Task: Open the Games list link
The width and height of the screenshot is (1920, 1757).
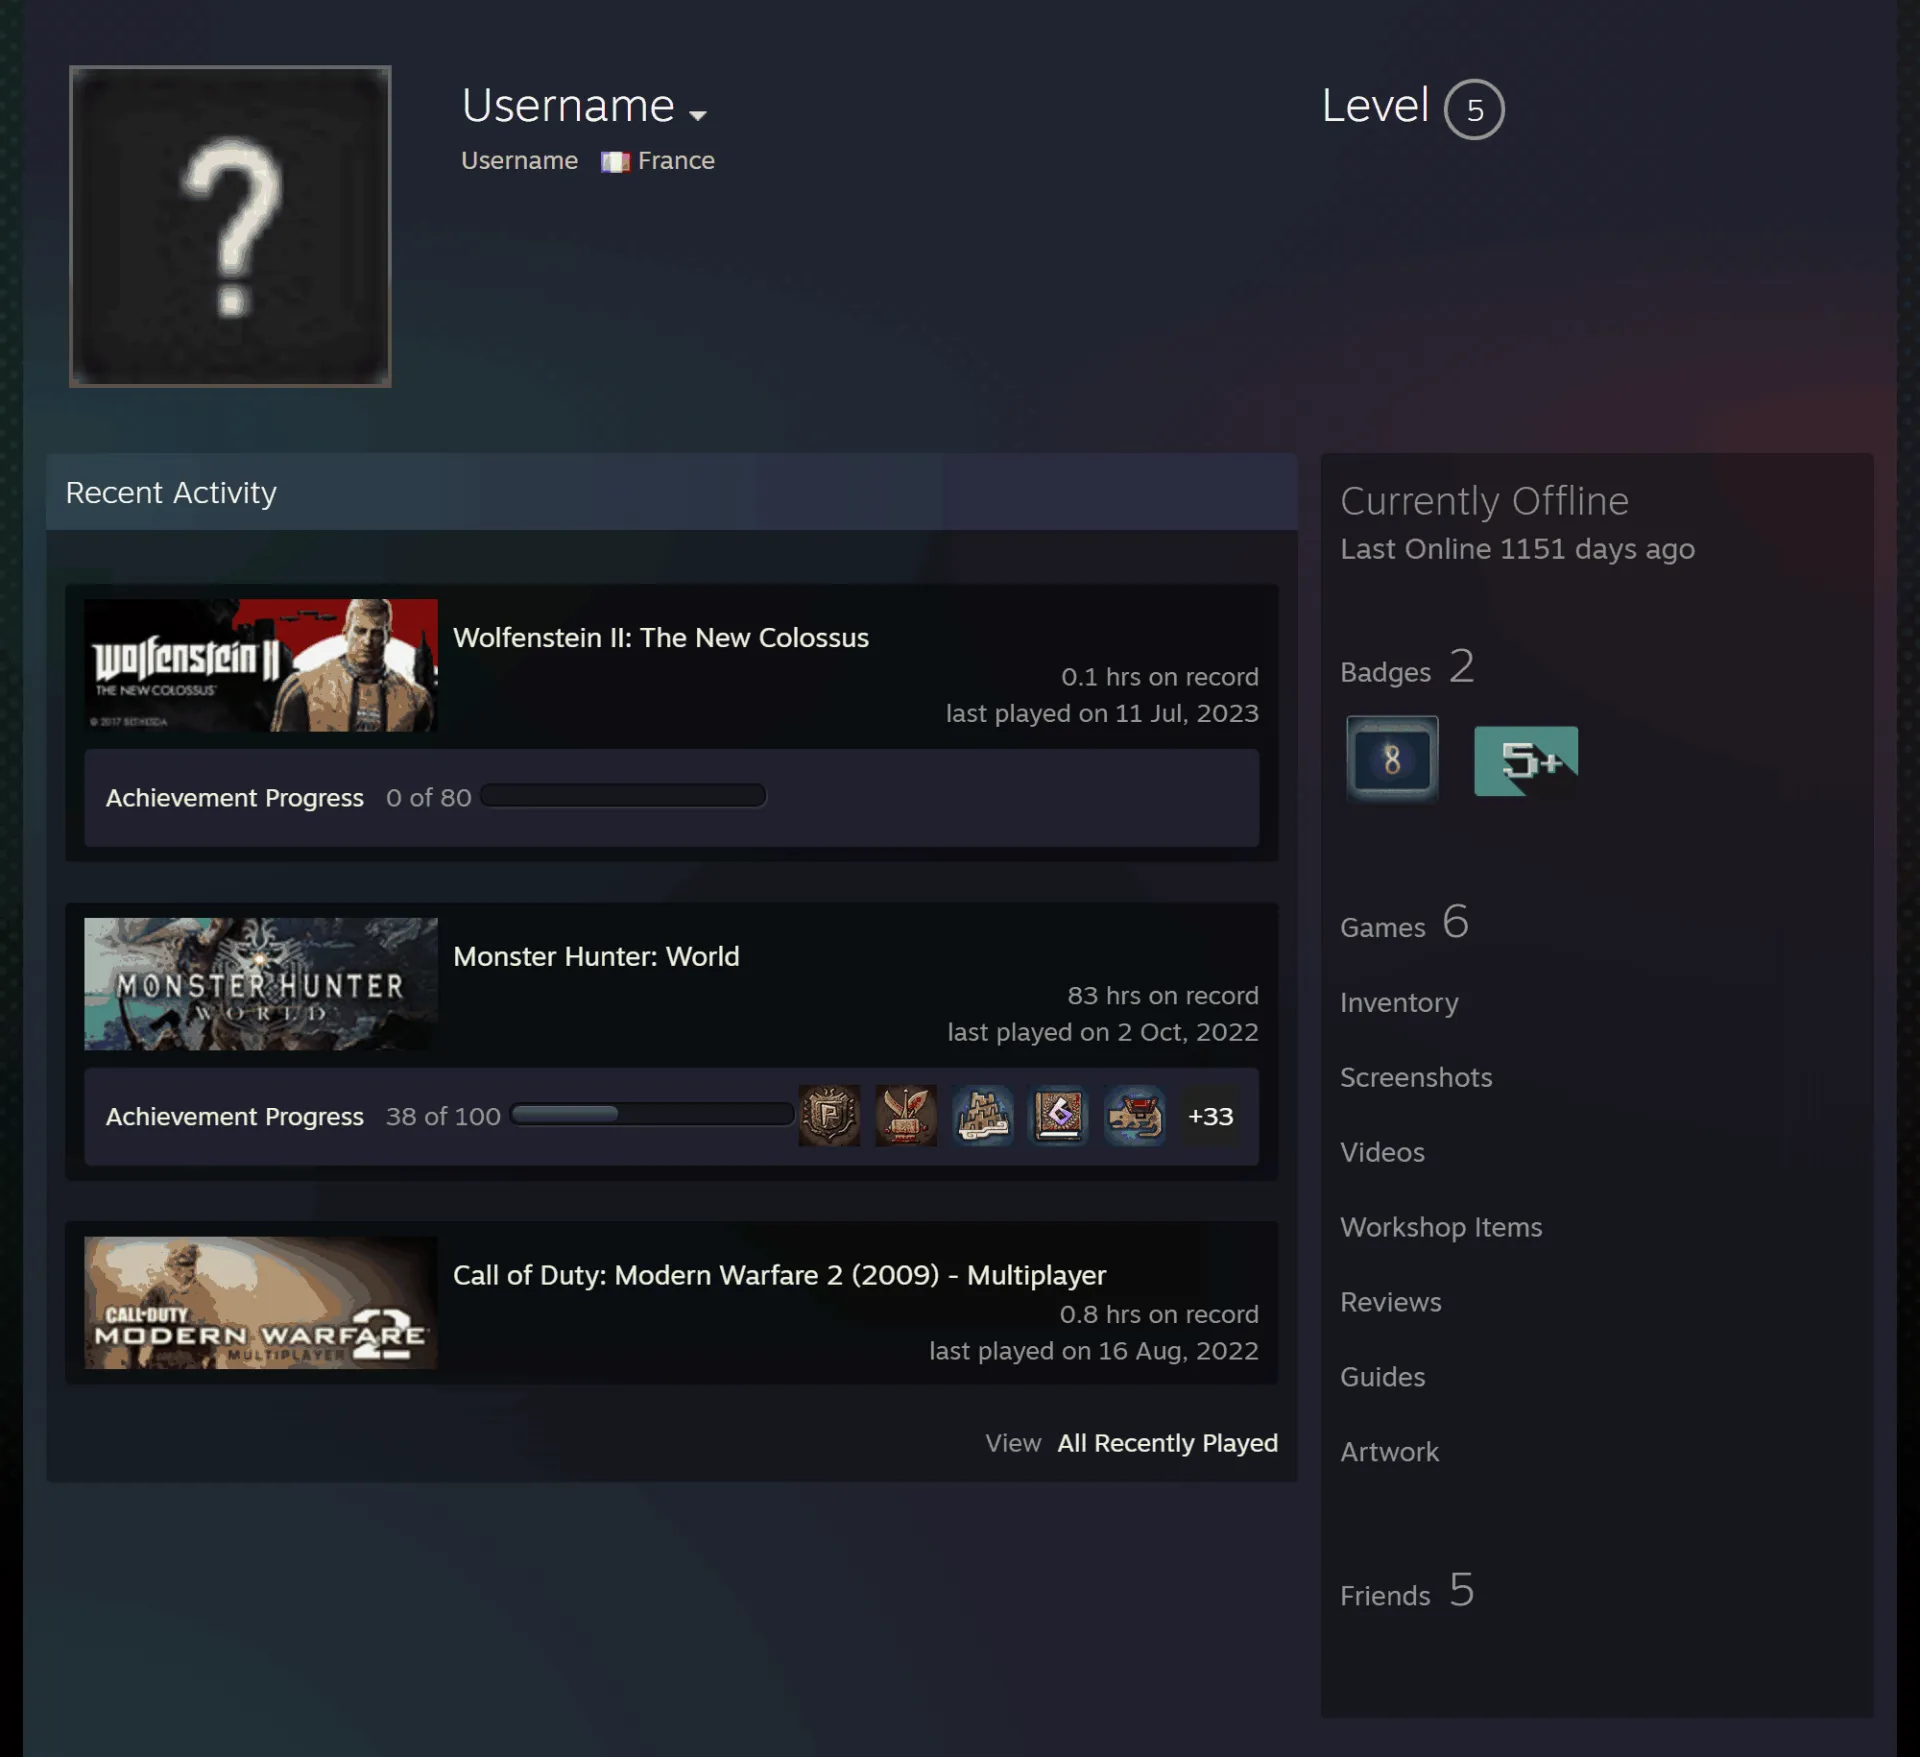Action: [1404, 923]
